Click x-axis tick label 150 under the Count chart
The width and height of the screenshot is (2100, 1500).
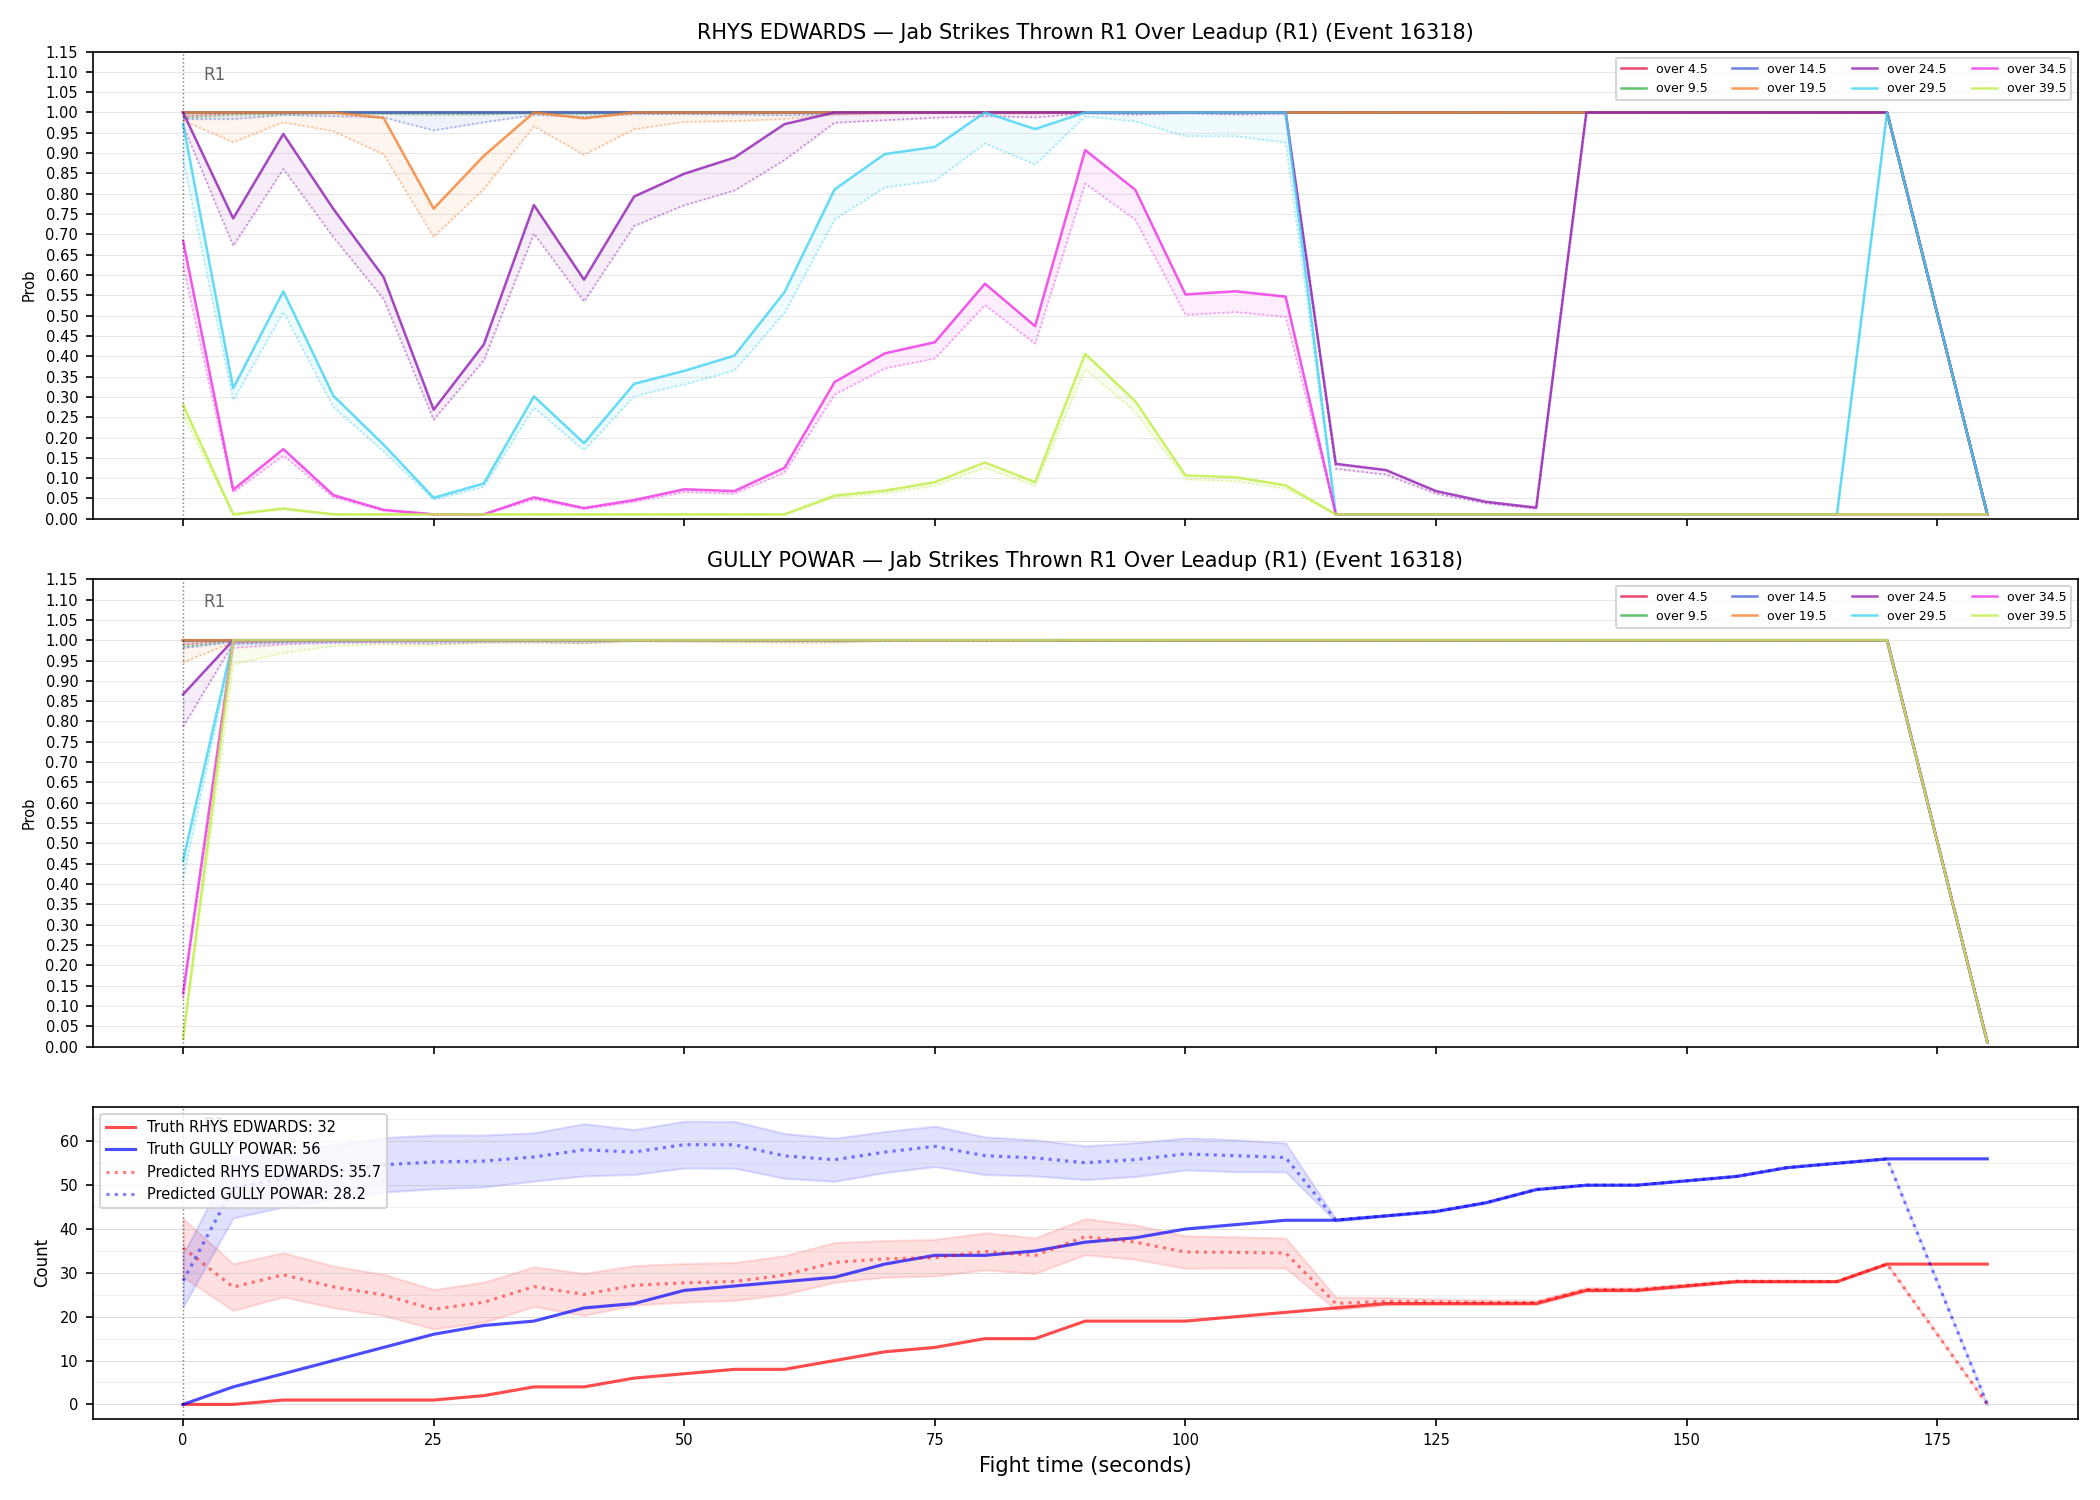pyautogui.click(x=1686, y=1440)
